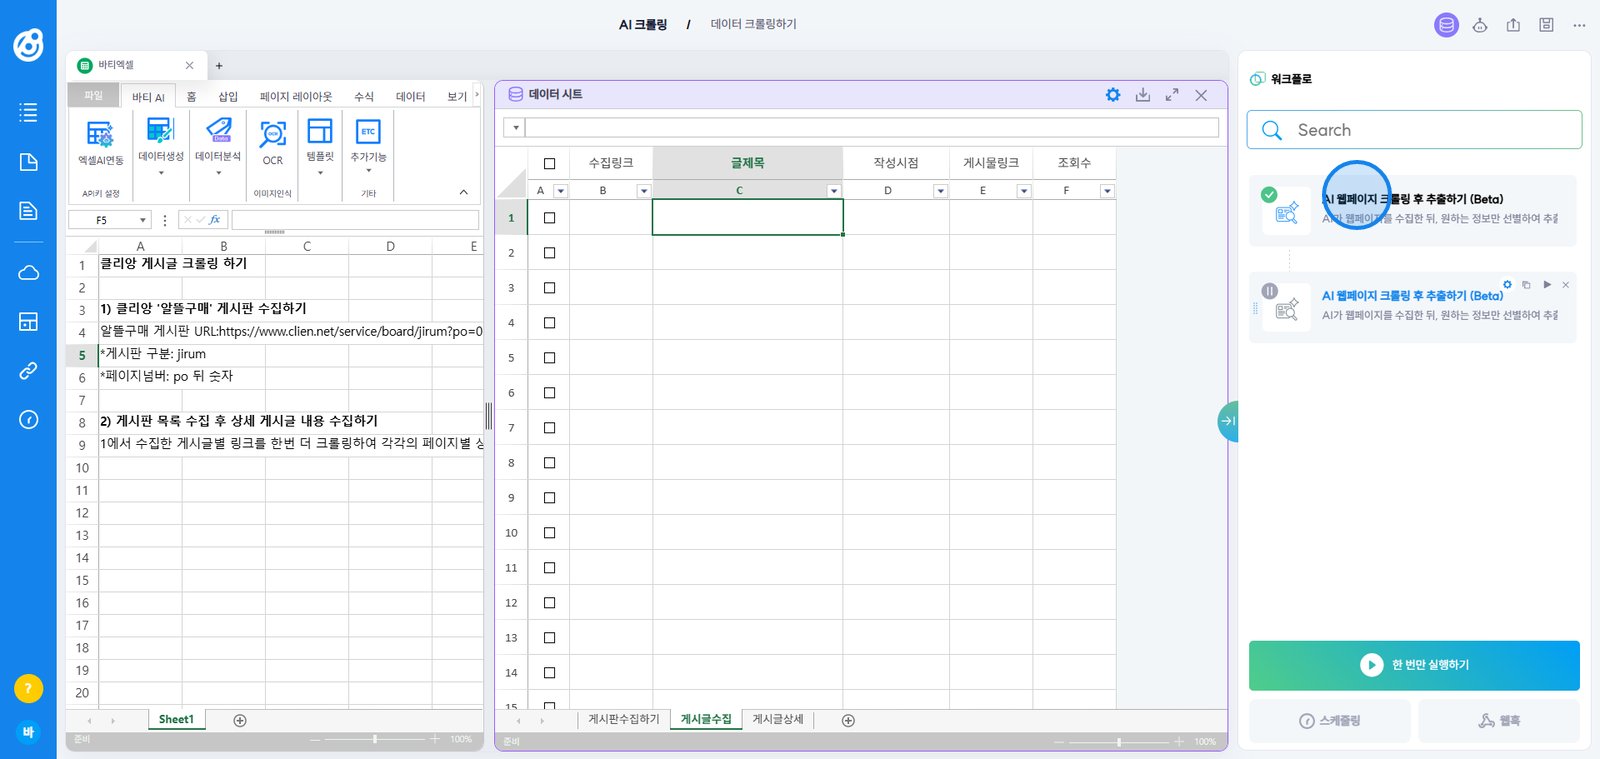Open the link icon in the left sidebar
The height and width of the screenshot is (759, 1600).
[28, 370]
